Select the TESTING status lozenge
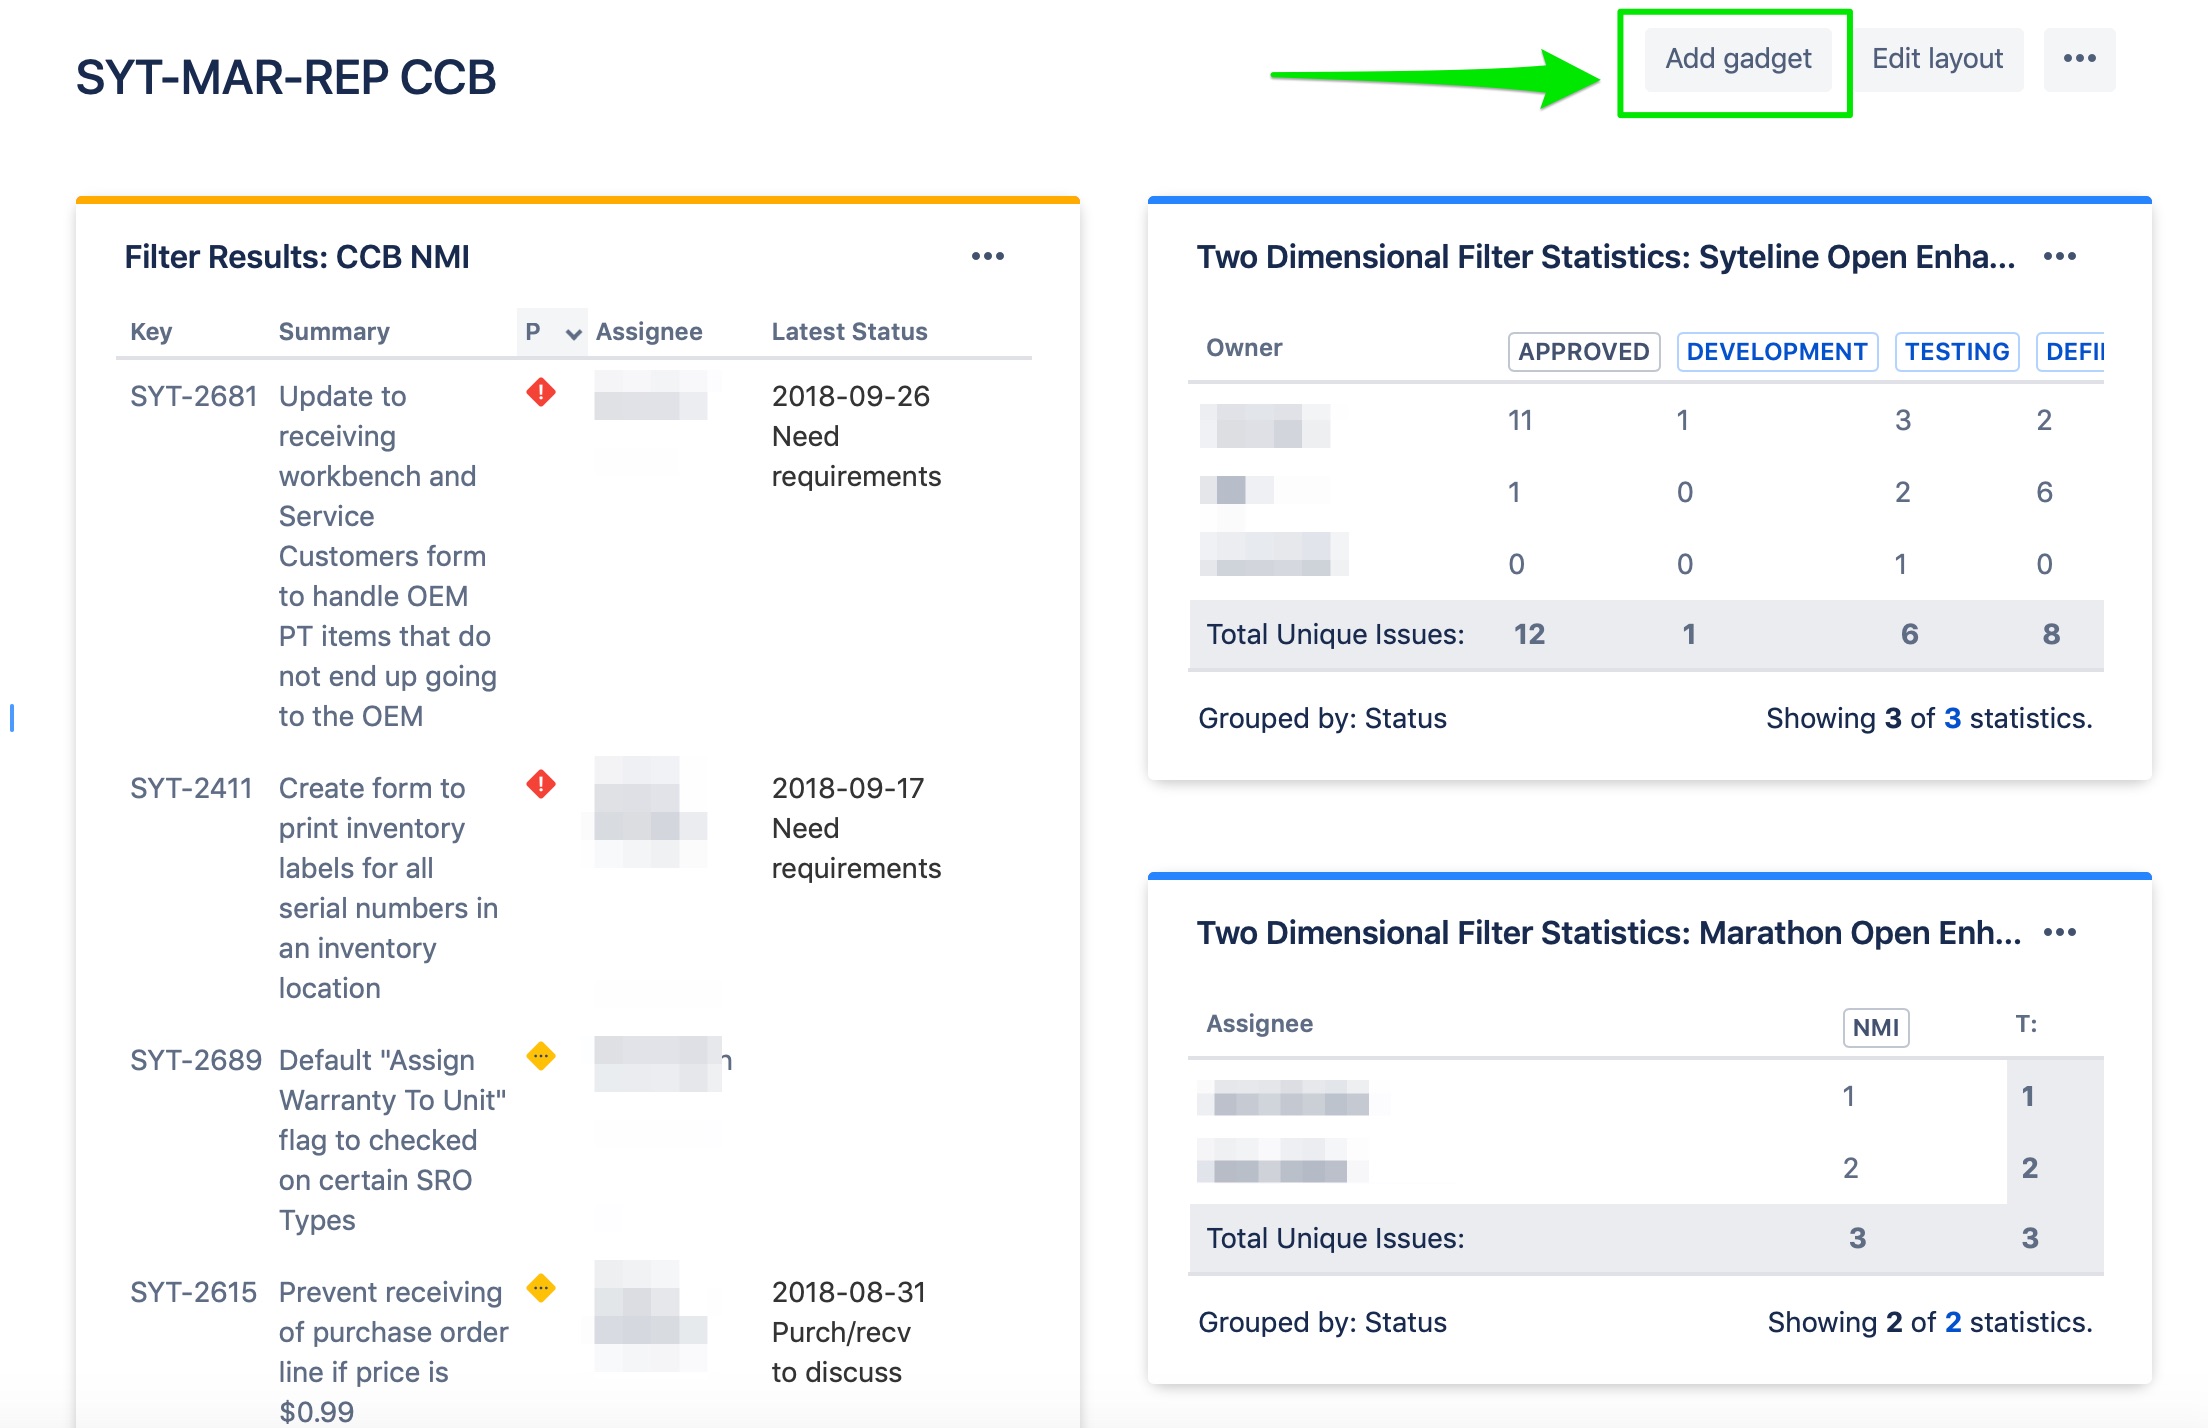The height and width of the screenshot is (1428, 2208). point(1957,352)
